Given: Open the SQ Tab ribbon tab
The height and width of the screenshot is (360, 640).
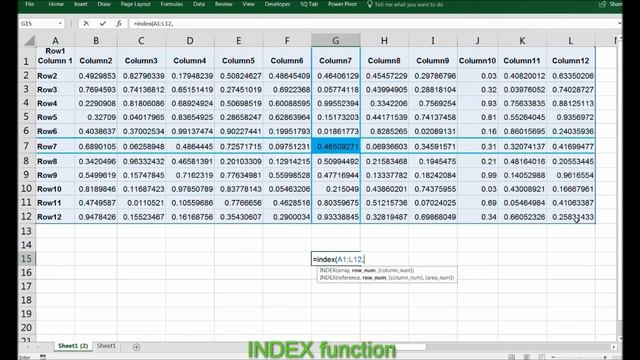Looking at the screenshot, I should [309, 4].
